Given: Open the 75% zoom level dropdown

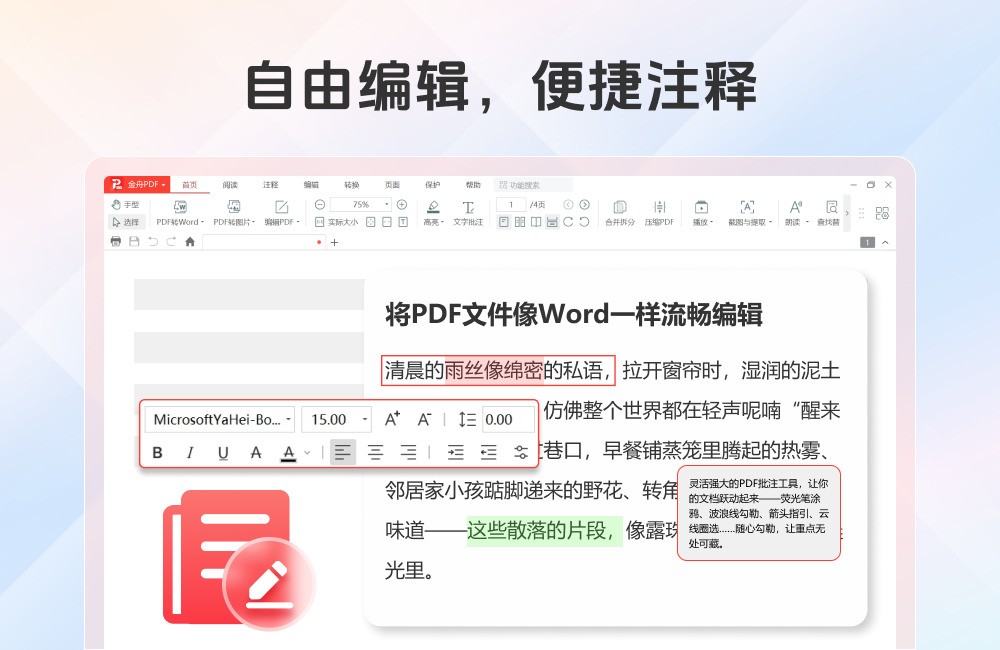Looking at the screenshot, I should [x=386, y=204].
